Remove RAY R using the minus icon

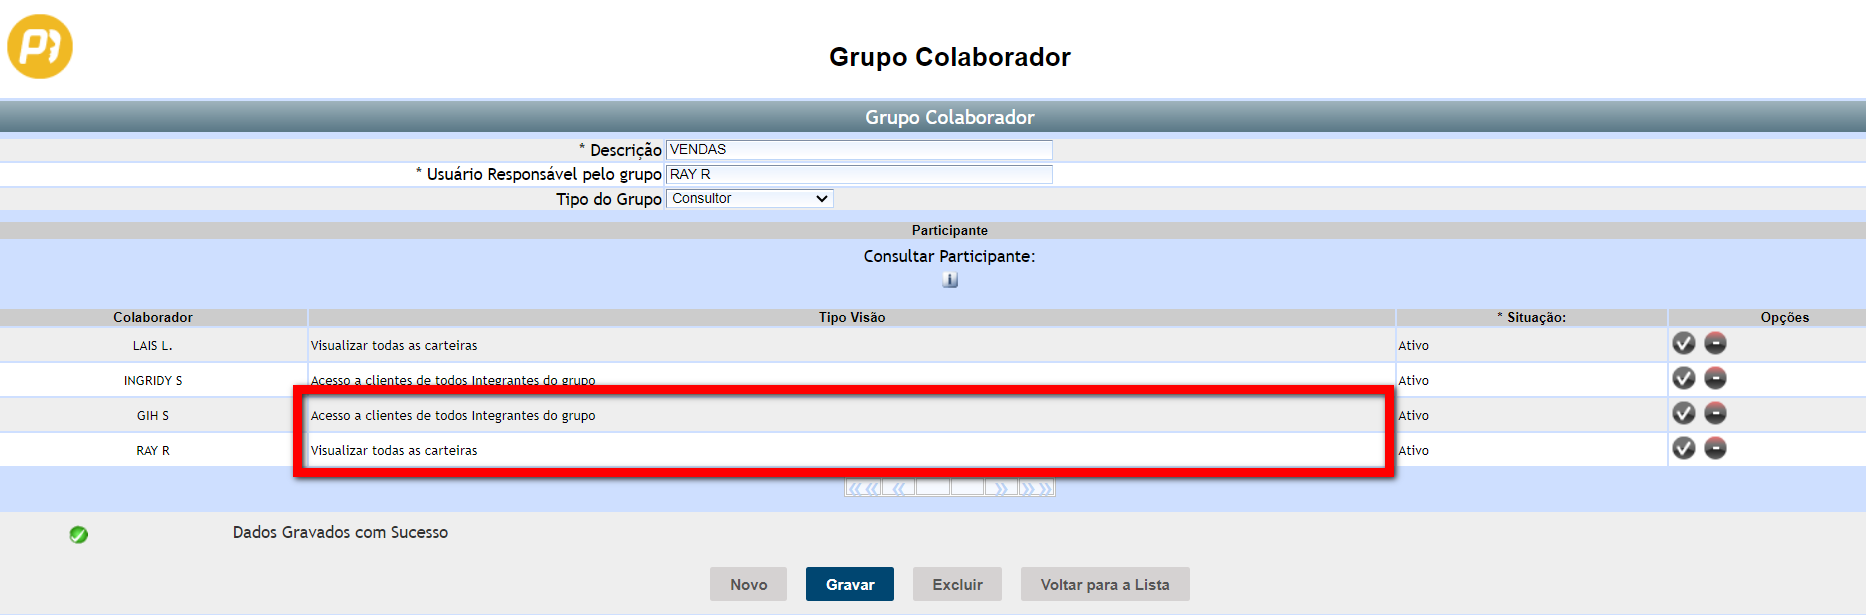(1715, 449)
